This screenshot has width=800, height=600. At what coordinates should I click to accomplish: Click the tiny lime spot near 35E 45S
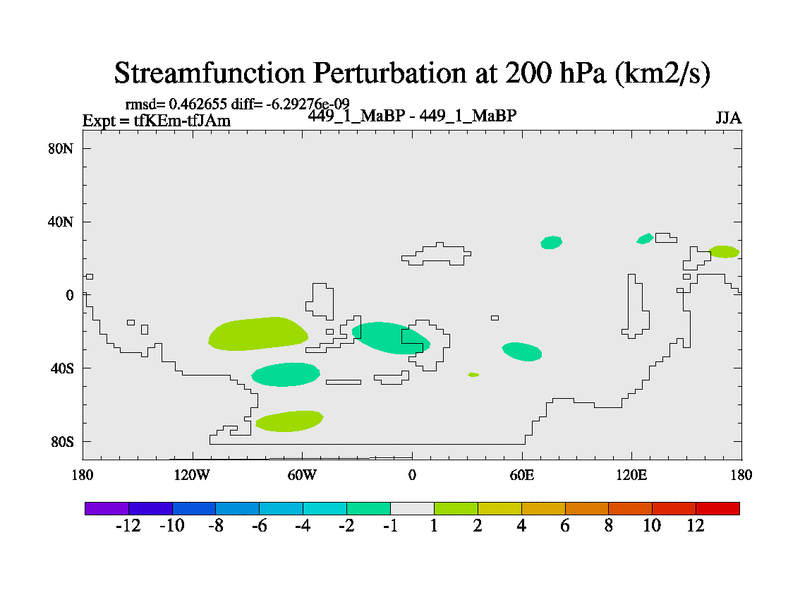click(473, 375)
